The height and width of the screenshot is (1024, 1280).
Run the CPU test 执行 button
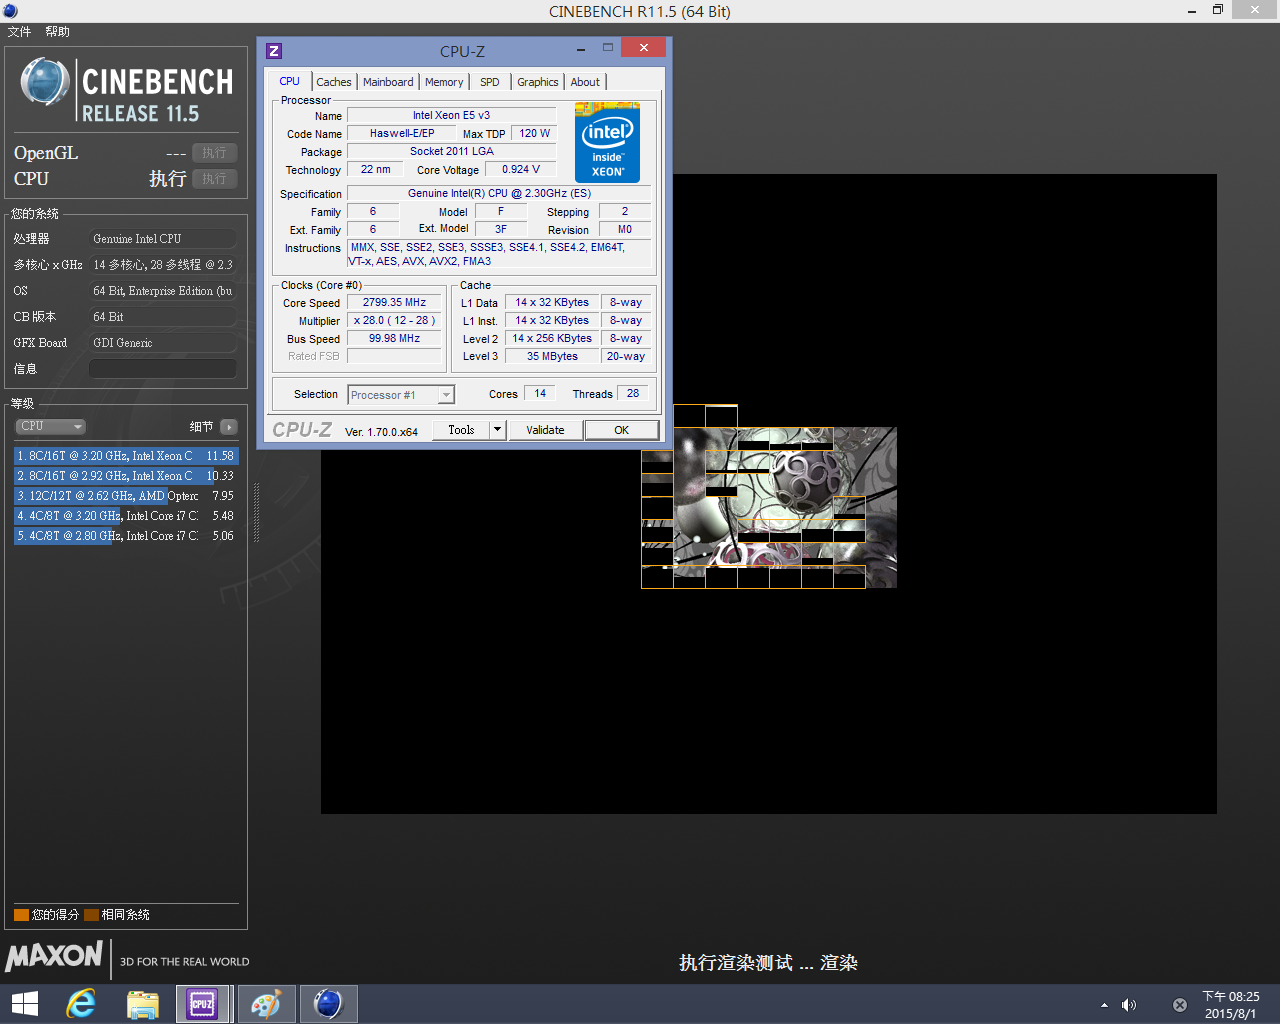point(214,179)
